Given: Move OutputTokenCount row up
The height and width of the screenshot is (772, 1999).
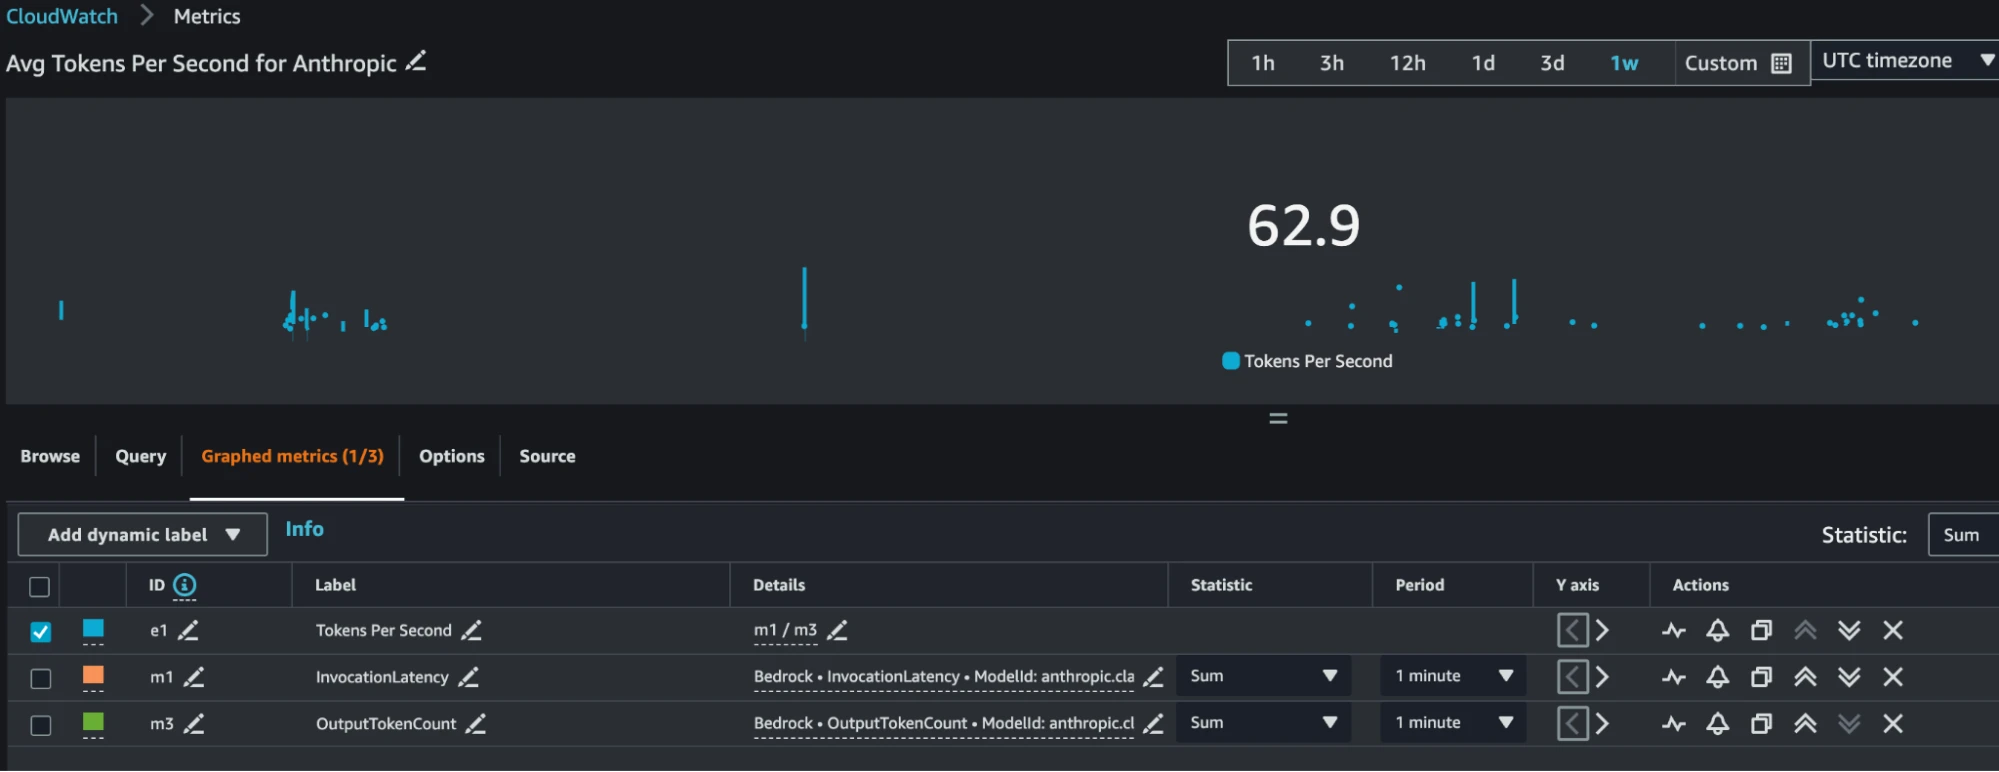Looking at the screenshot, I should coord(1805,724).
